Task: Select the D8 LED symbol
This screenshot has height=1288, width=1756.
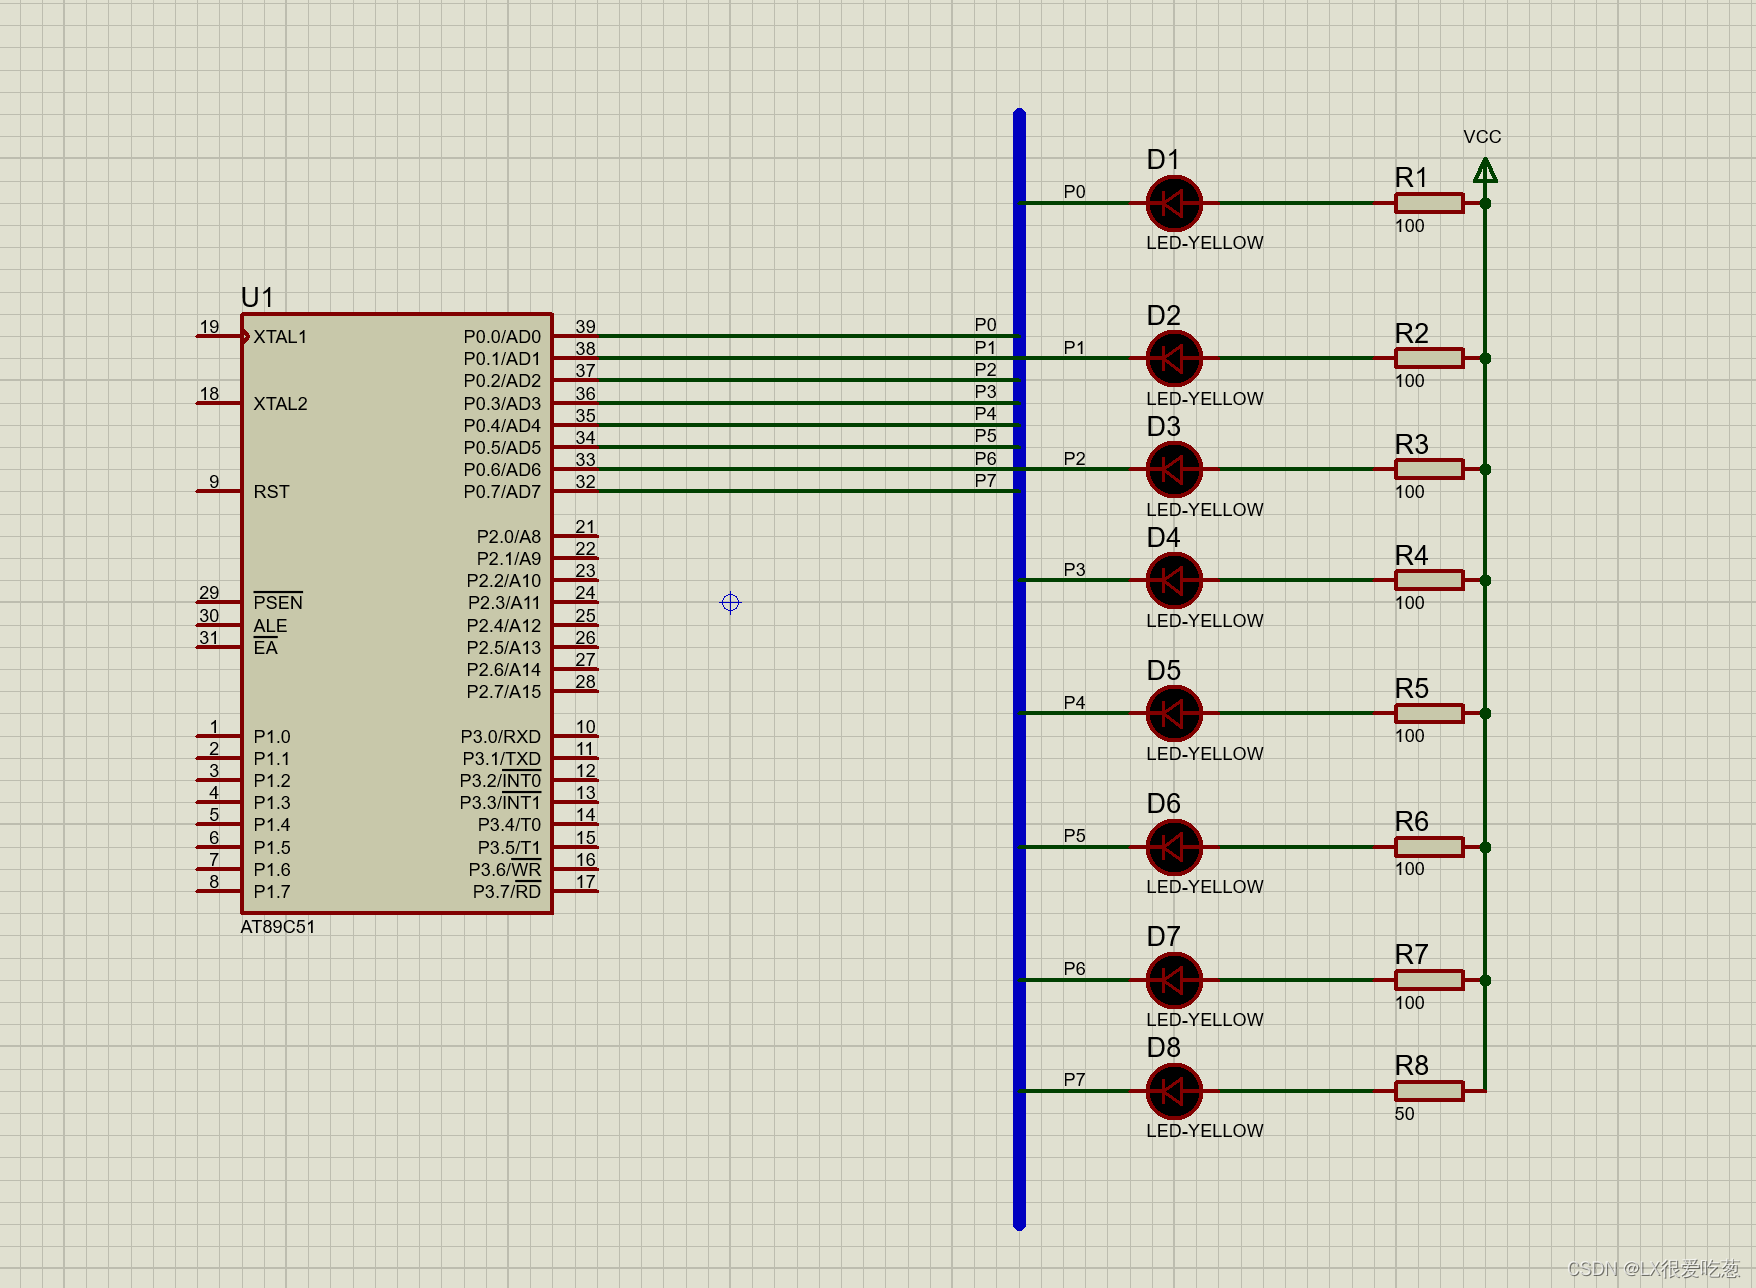Action: [1174, 1091]
